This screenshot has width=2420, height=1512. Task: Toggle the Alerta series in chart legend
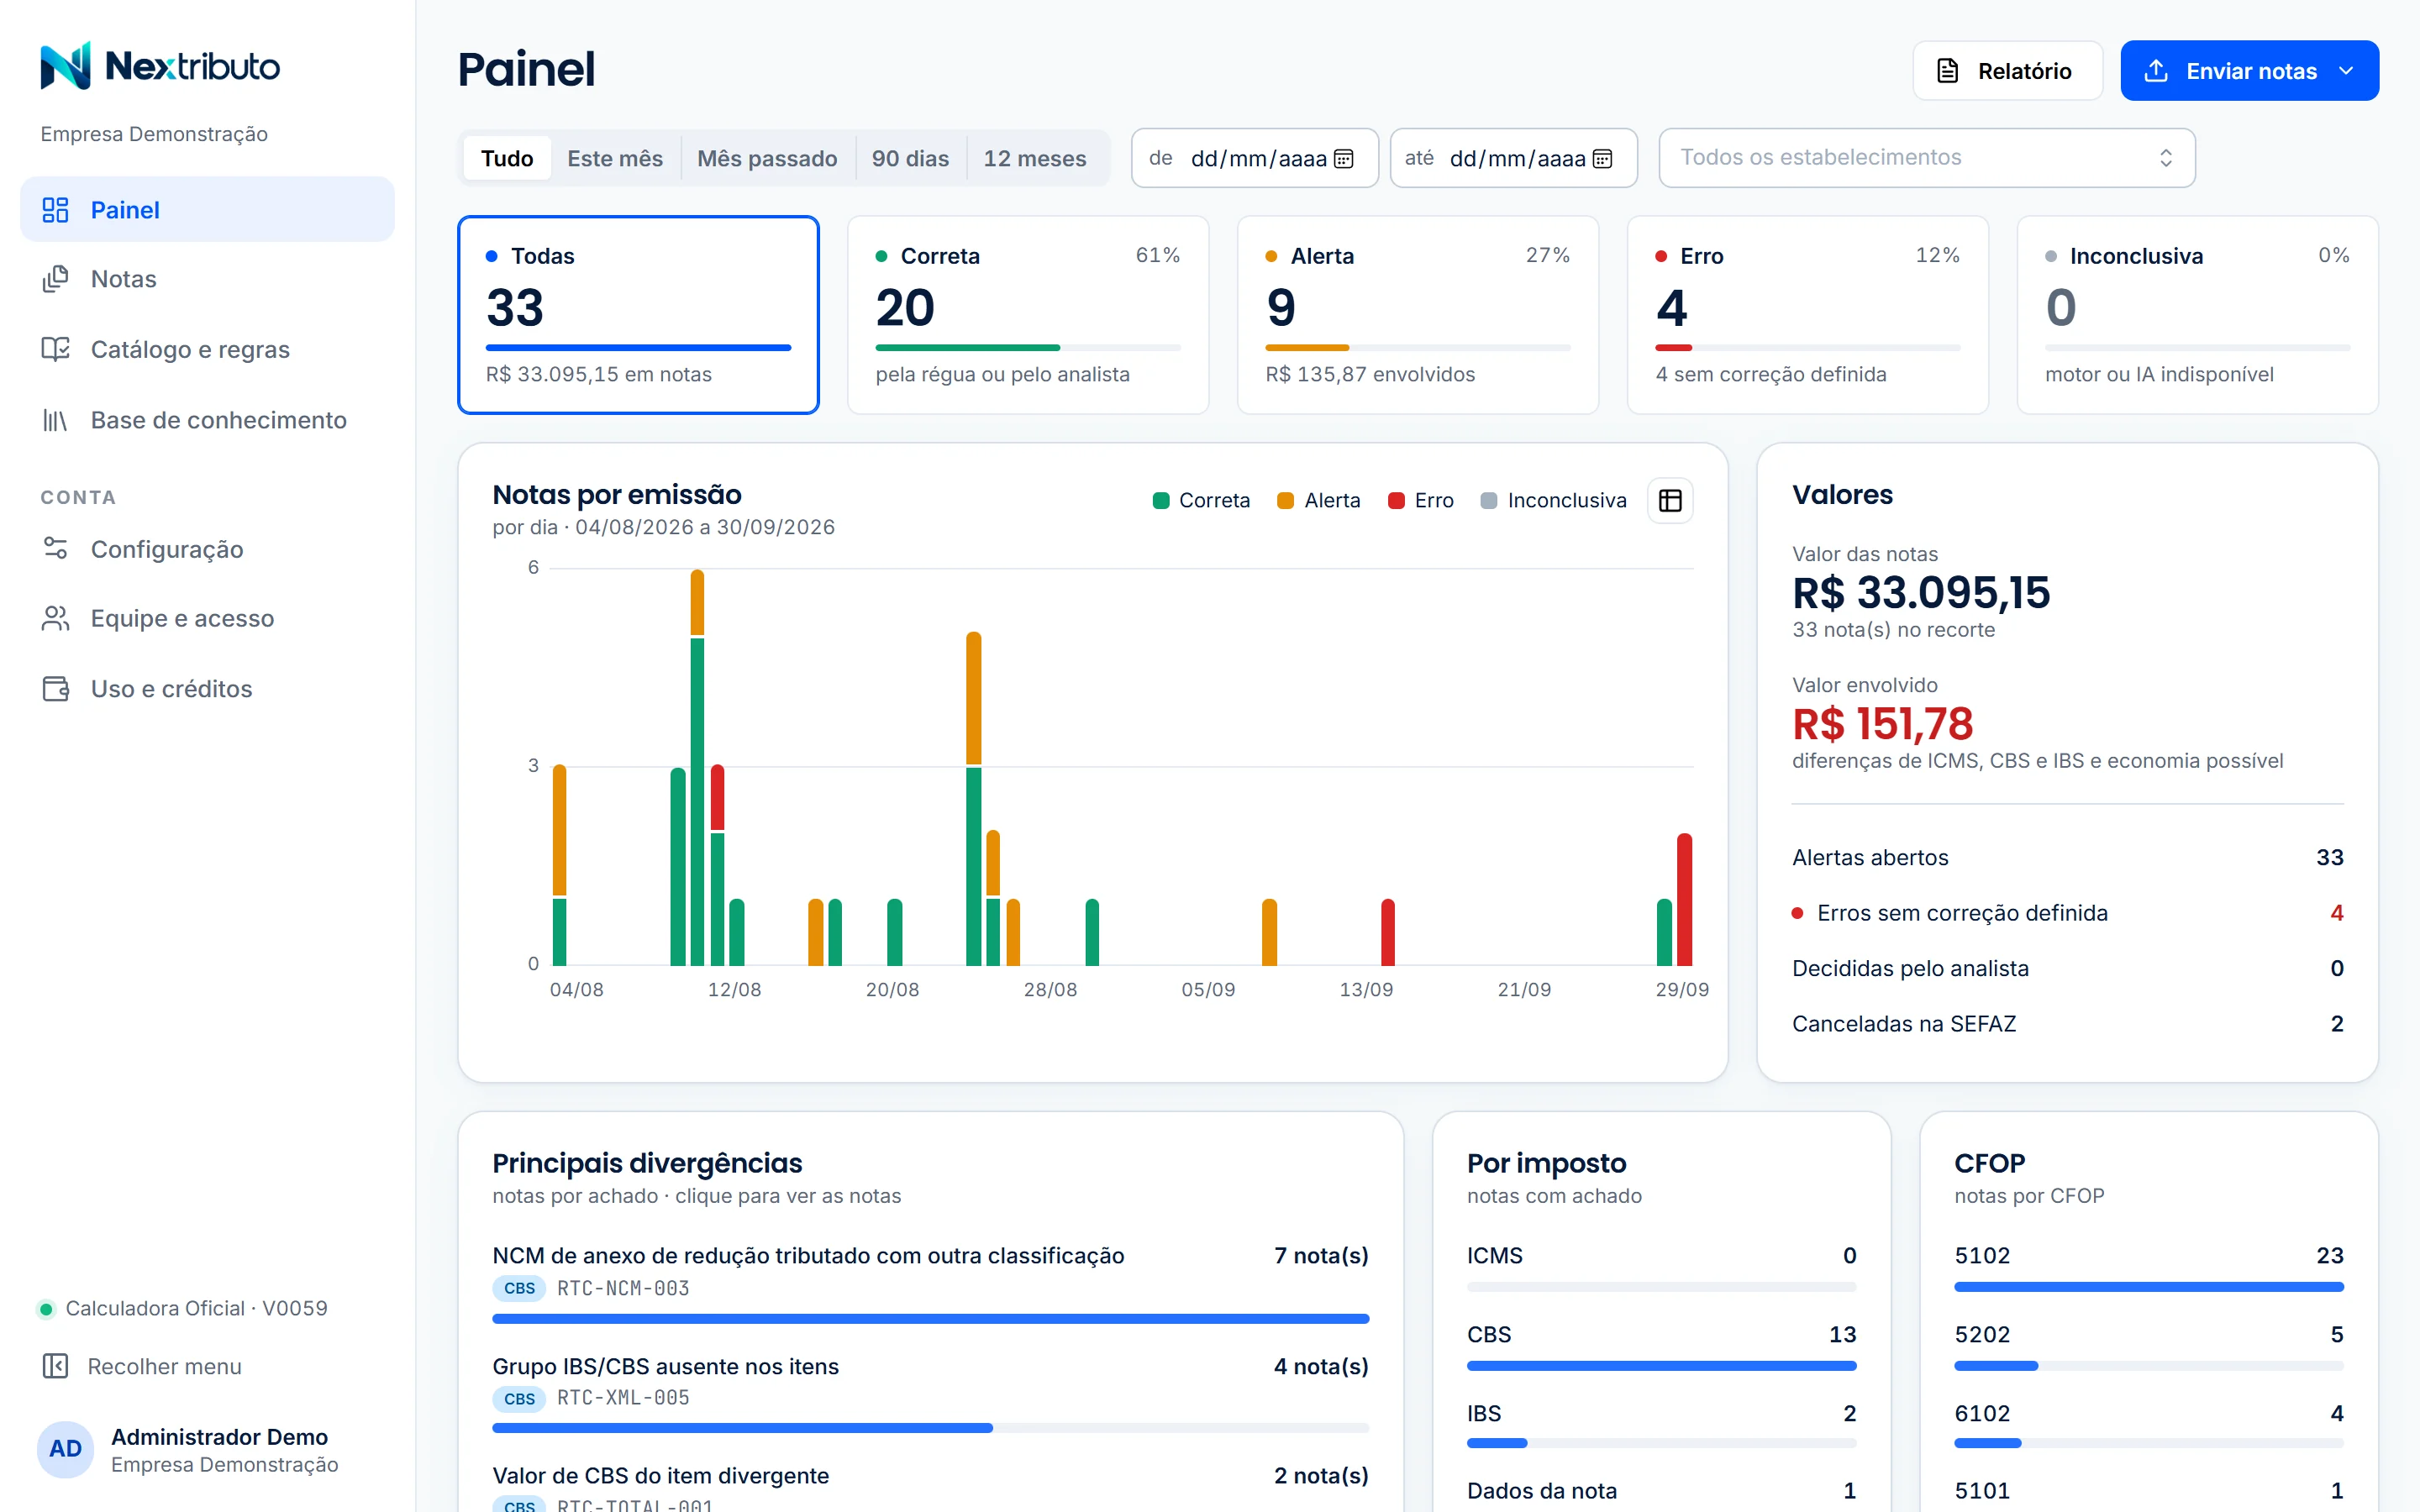pyautogui.click(x=1318, y=501)
